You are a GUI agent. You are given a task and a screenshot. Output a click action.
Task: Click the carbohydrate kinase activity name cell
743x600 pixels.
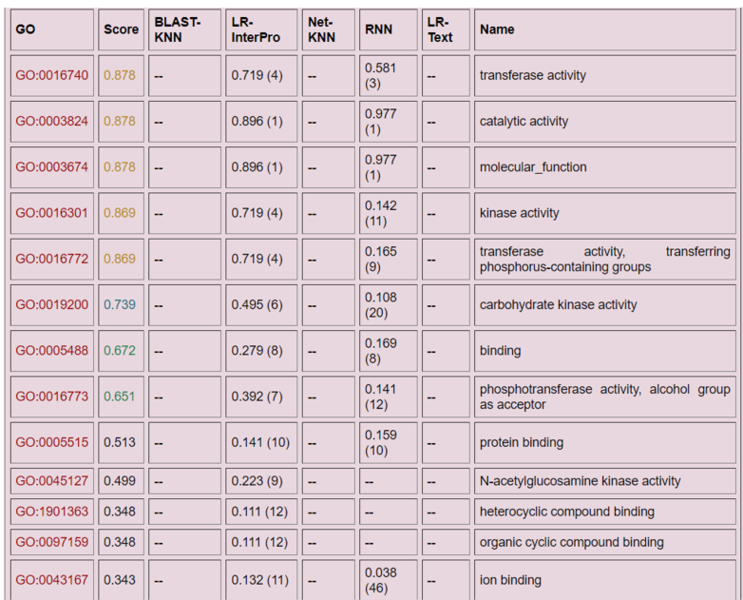point(558,305)
